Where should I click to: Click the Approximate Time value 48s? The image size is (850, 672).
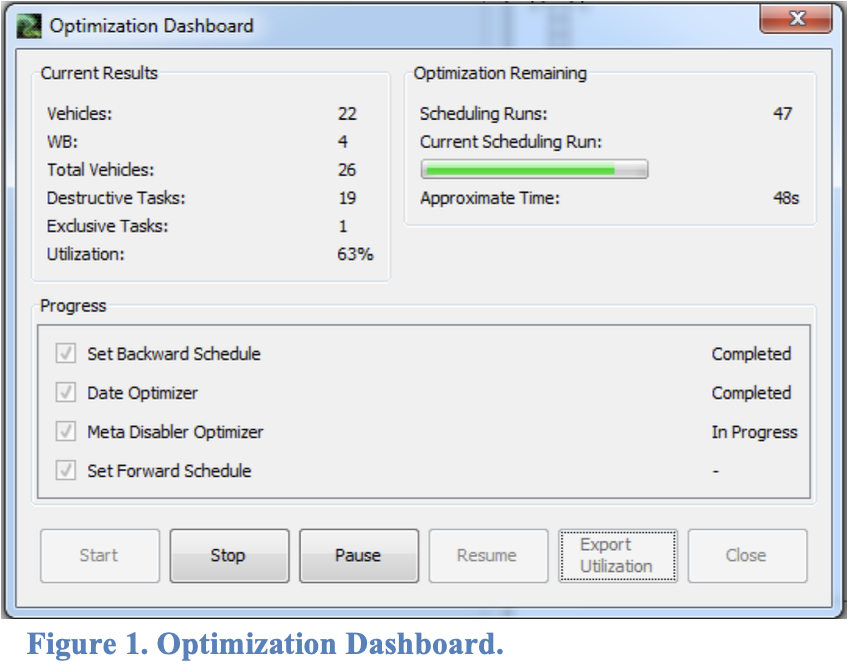[x=785, y=198]
